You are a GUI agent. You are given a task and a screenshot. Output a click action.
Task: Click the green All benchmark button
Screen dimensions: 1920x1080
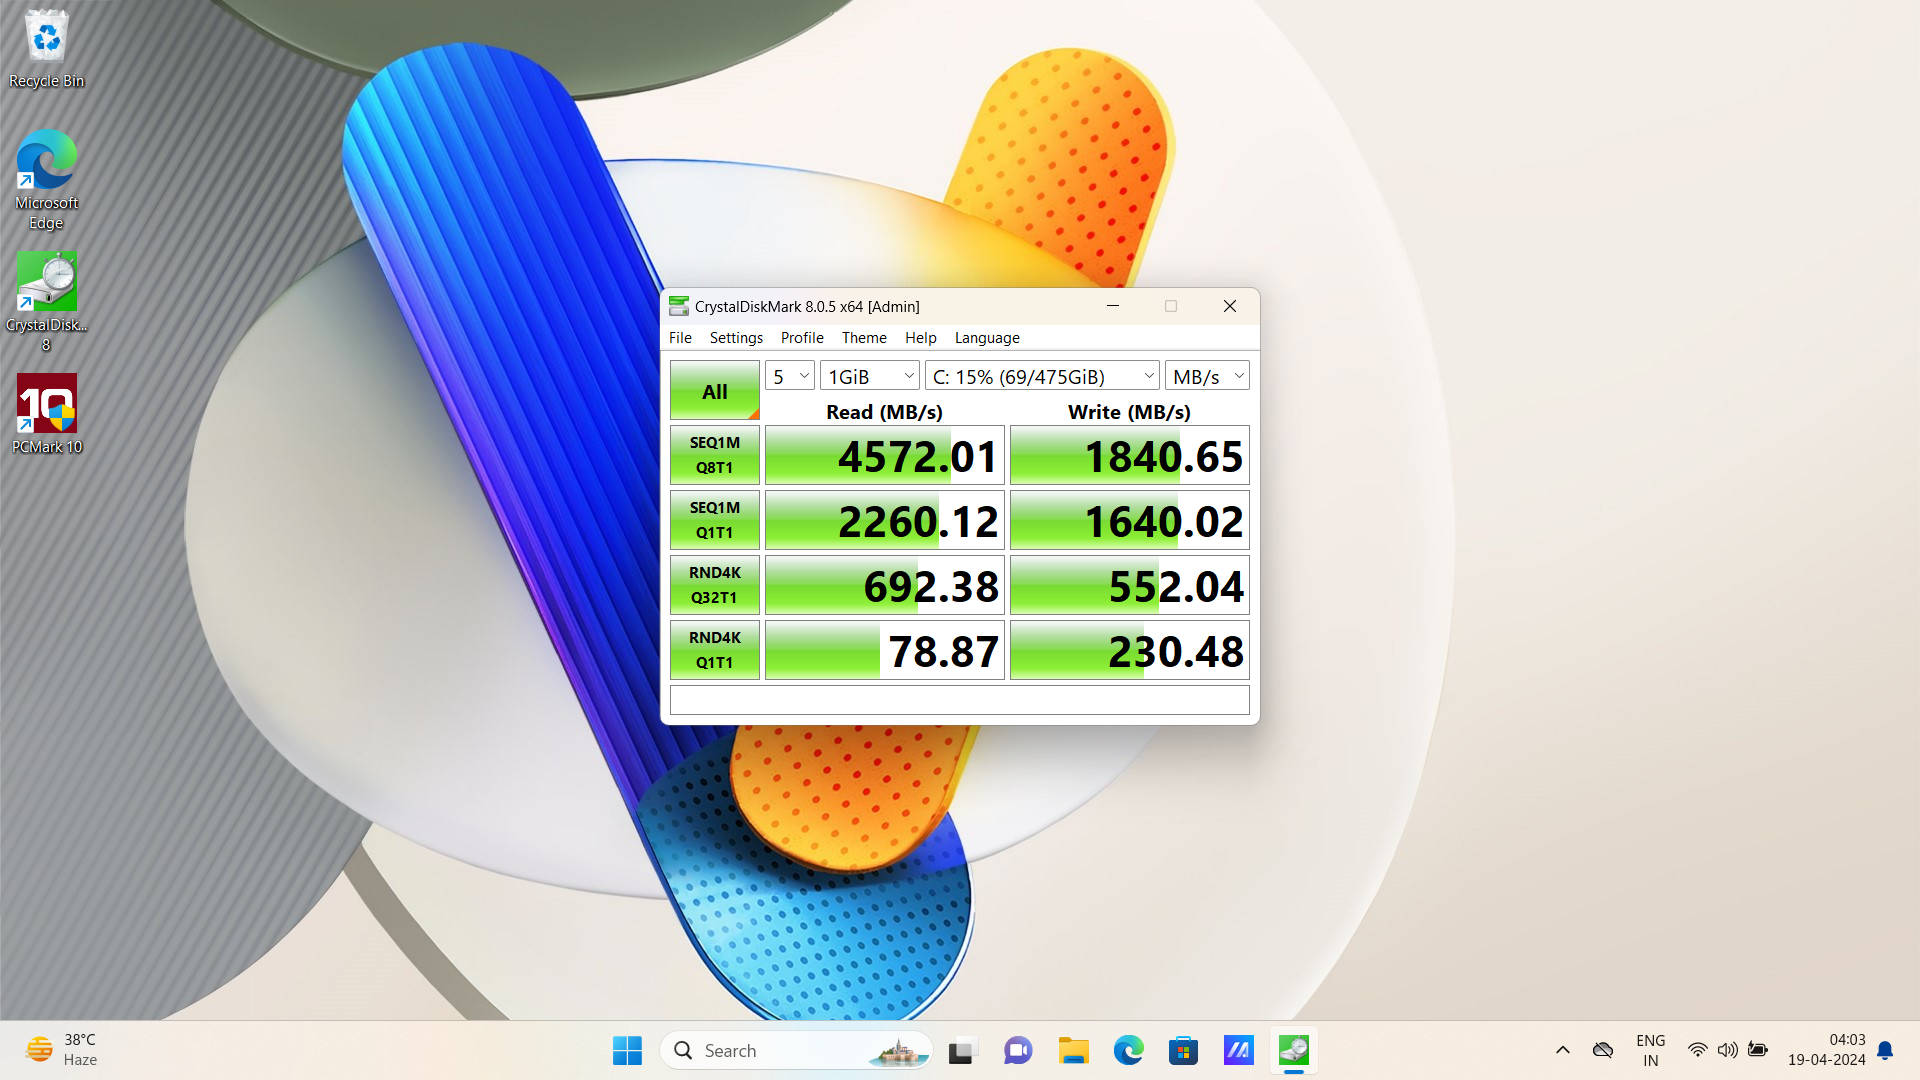click(x=714, y=391)
